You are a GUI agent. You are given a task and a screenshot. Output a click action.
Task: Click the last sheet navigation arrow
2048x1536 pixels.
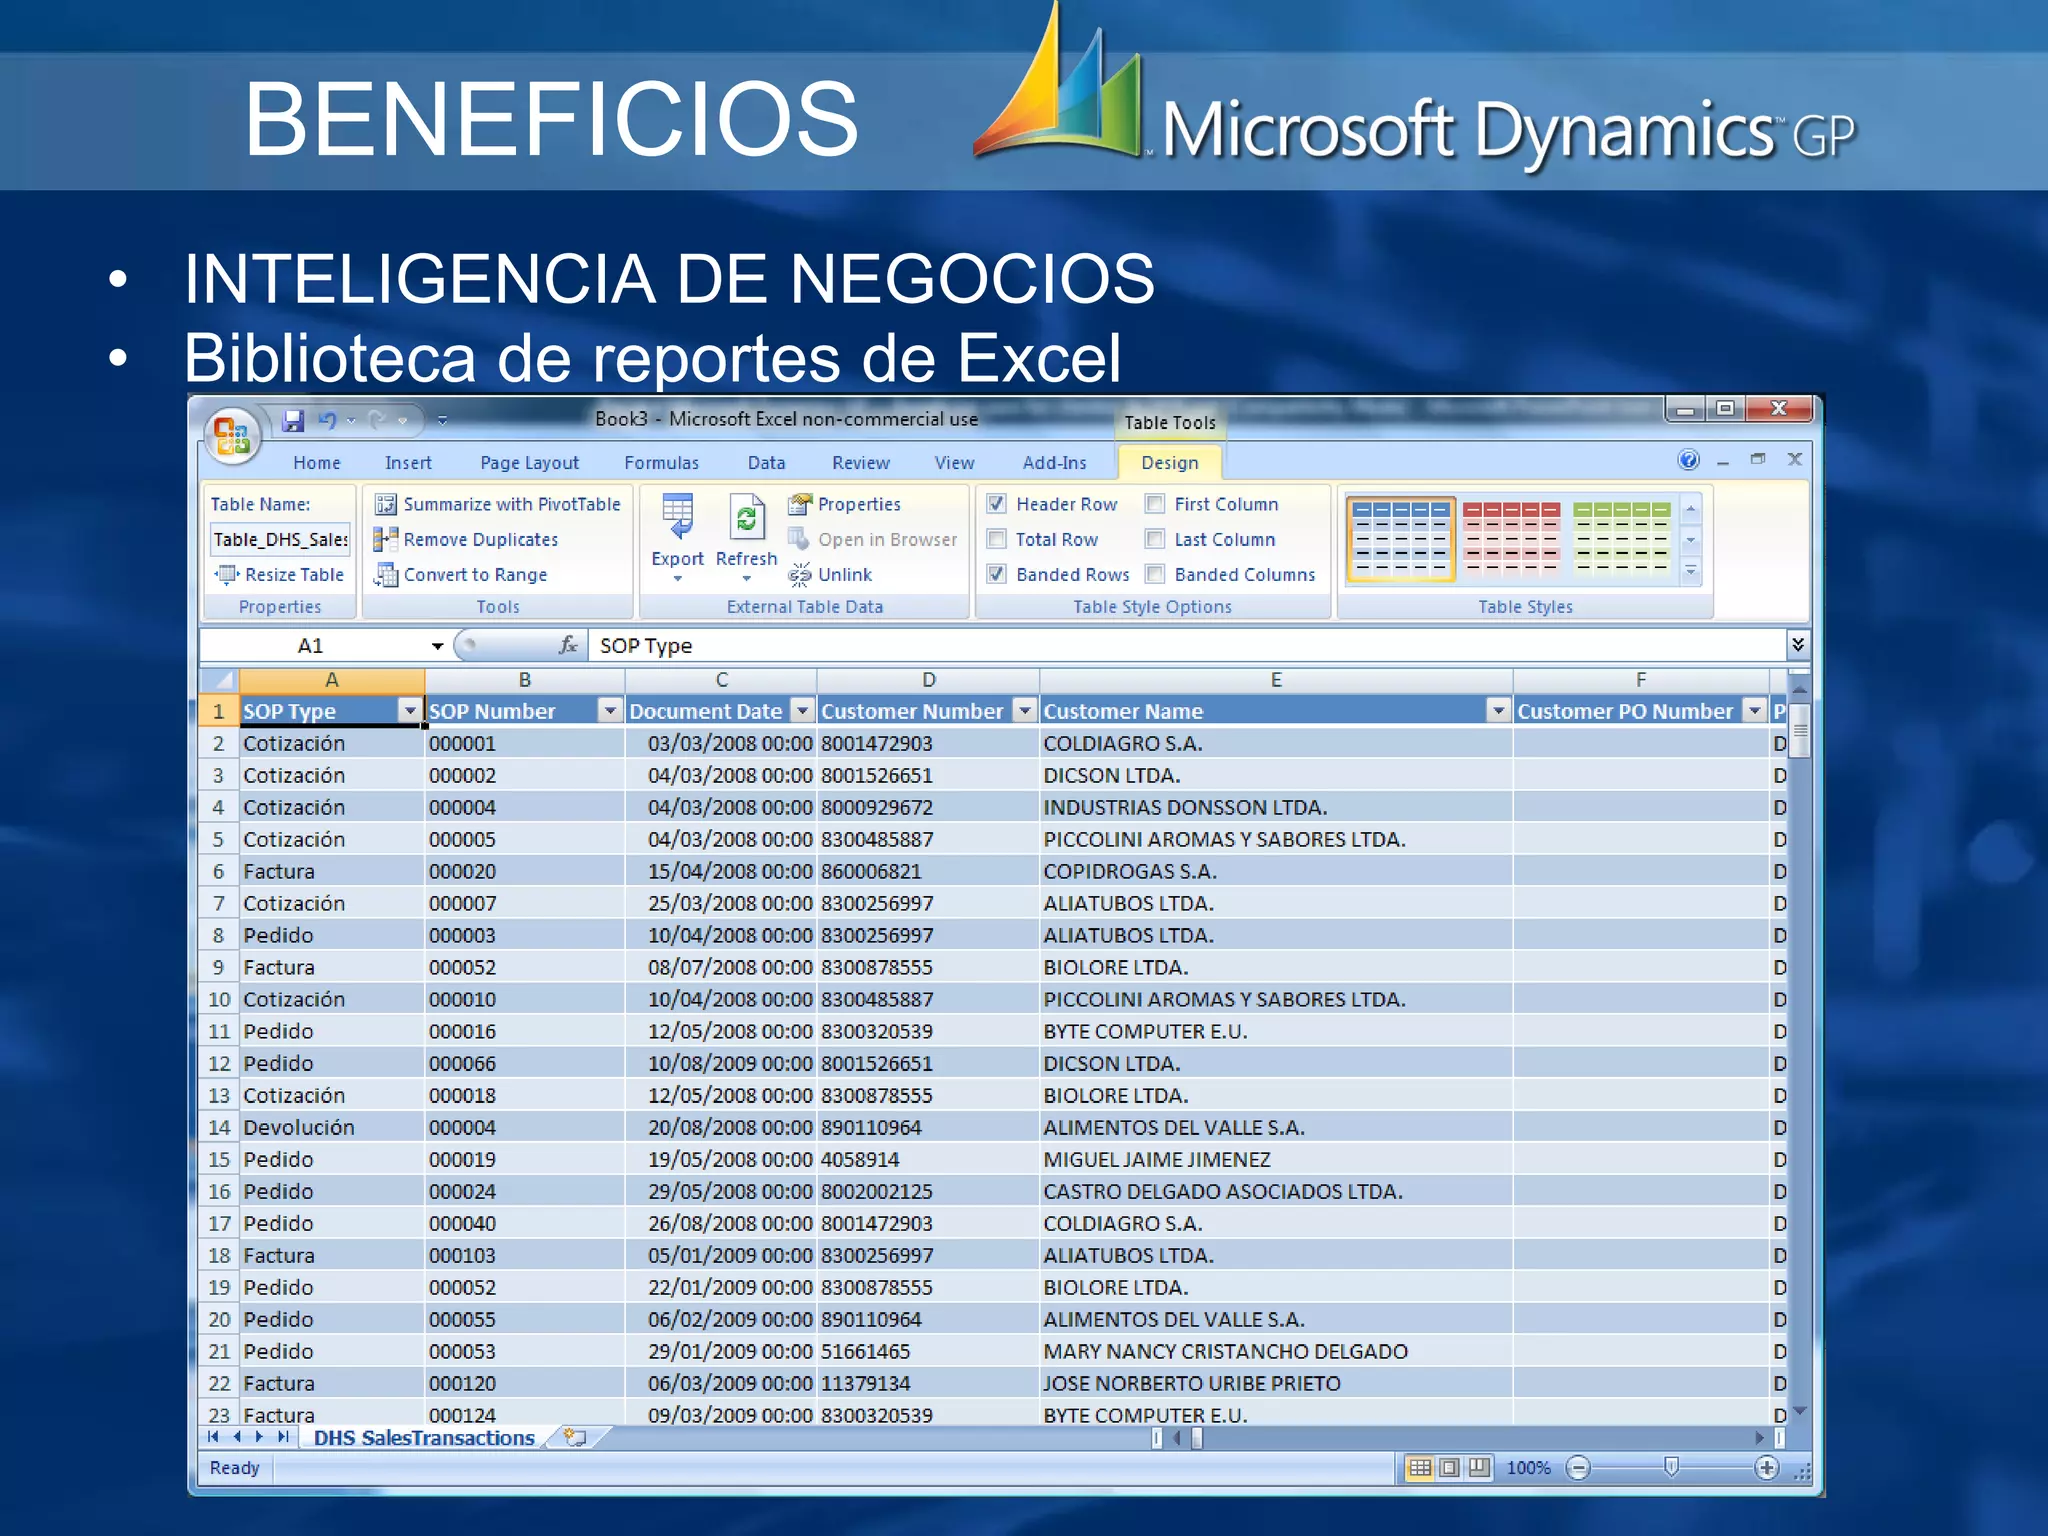point(283,1437)
